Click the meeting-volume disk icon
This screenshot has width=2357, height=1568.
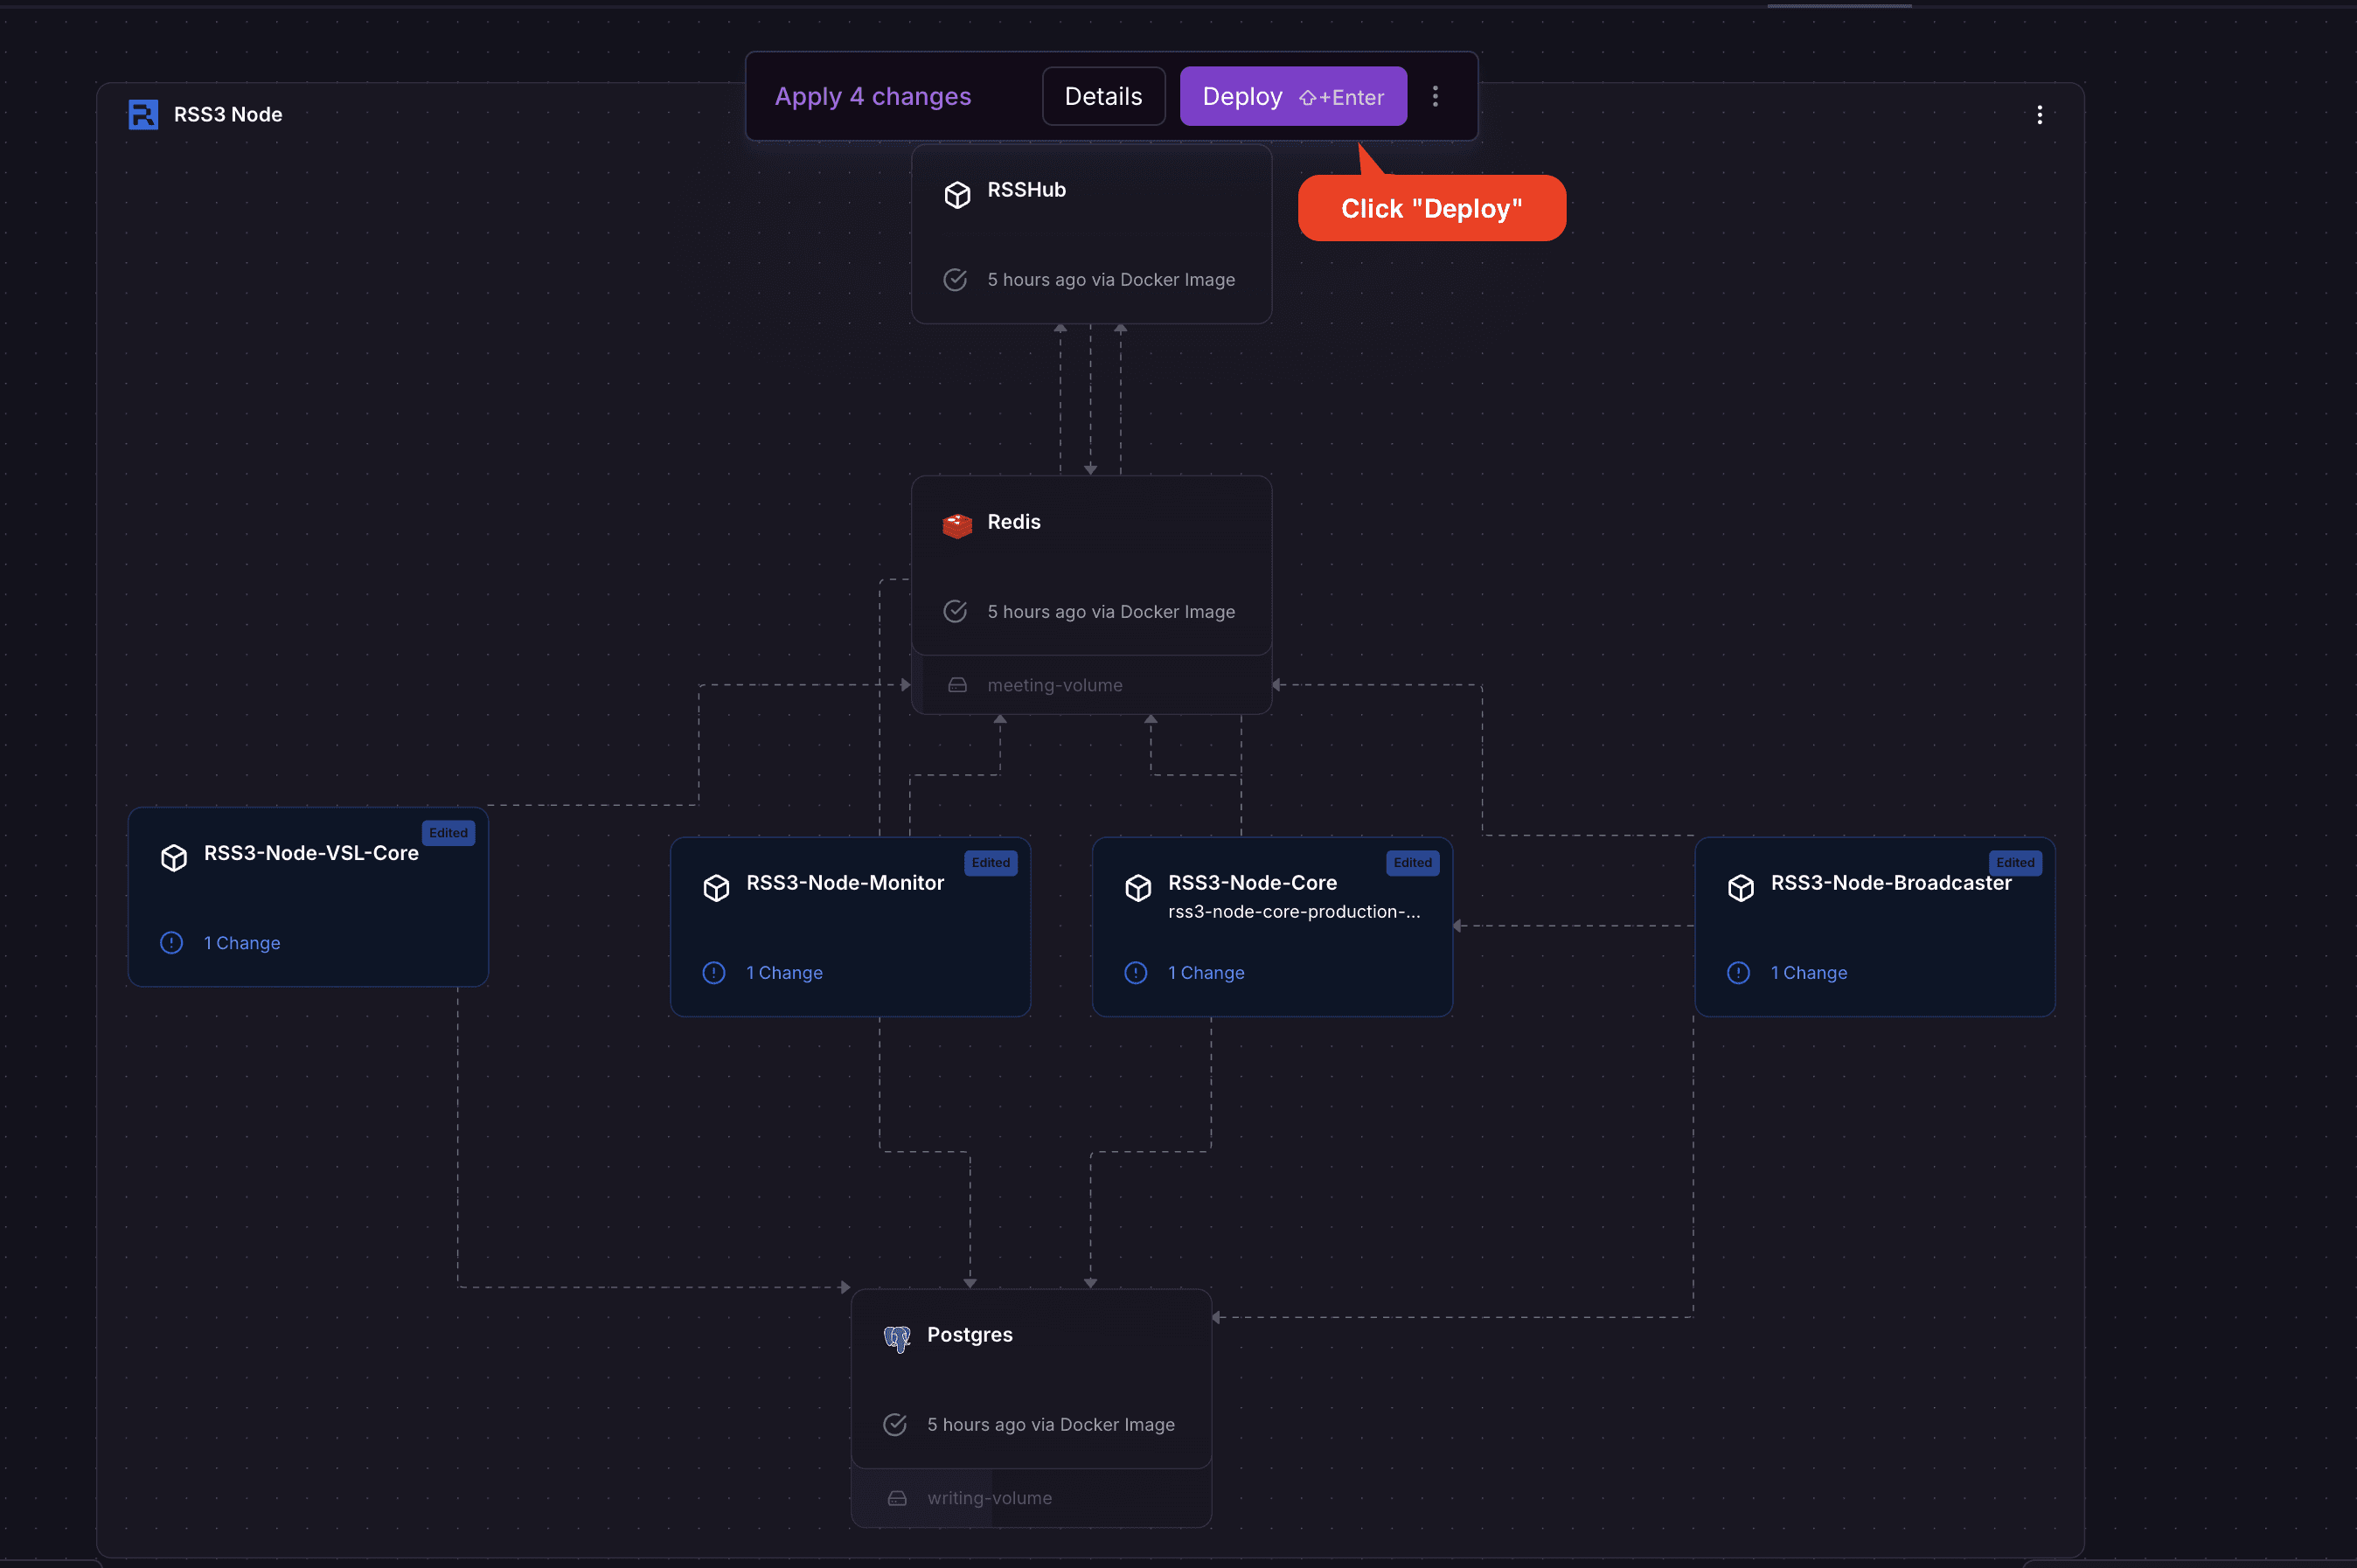pos(957,685)
